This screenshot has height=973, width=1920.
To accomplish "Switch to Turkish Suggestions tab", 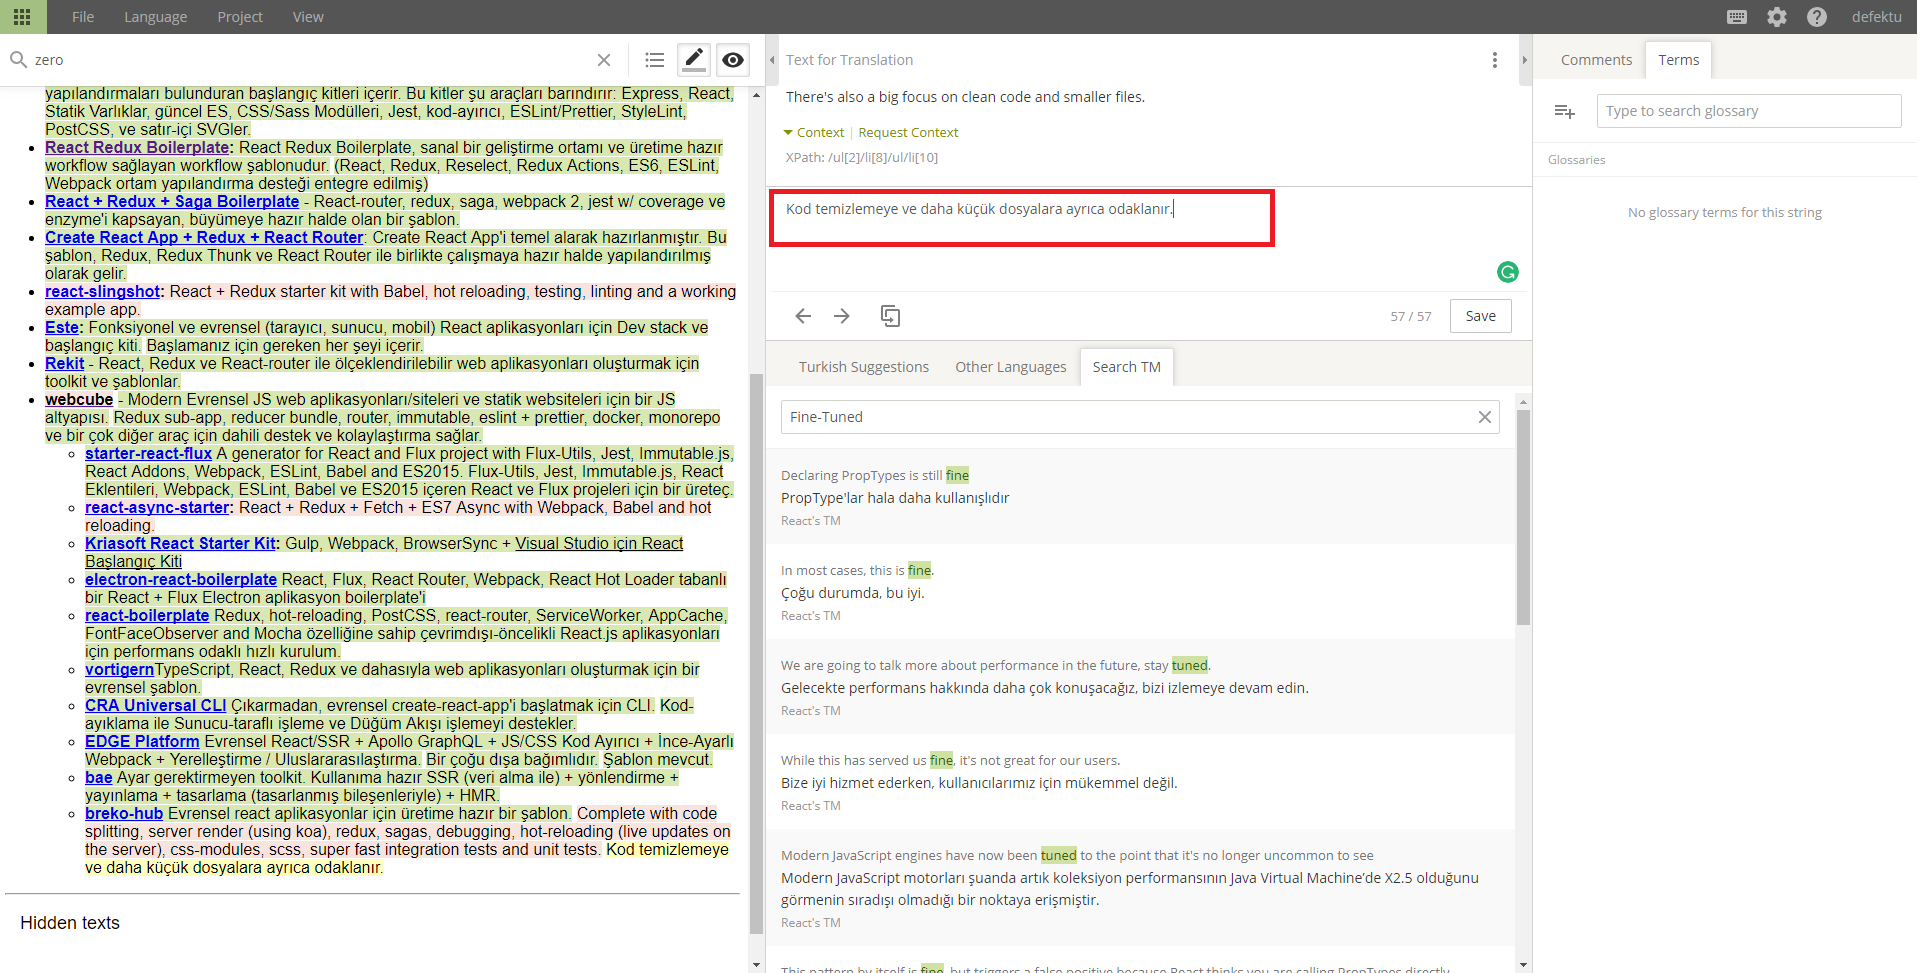I will click(x=864, y=367).
